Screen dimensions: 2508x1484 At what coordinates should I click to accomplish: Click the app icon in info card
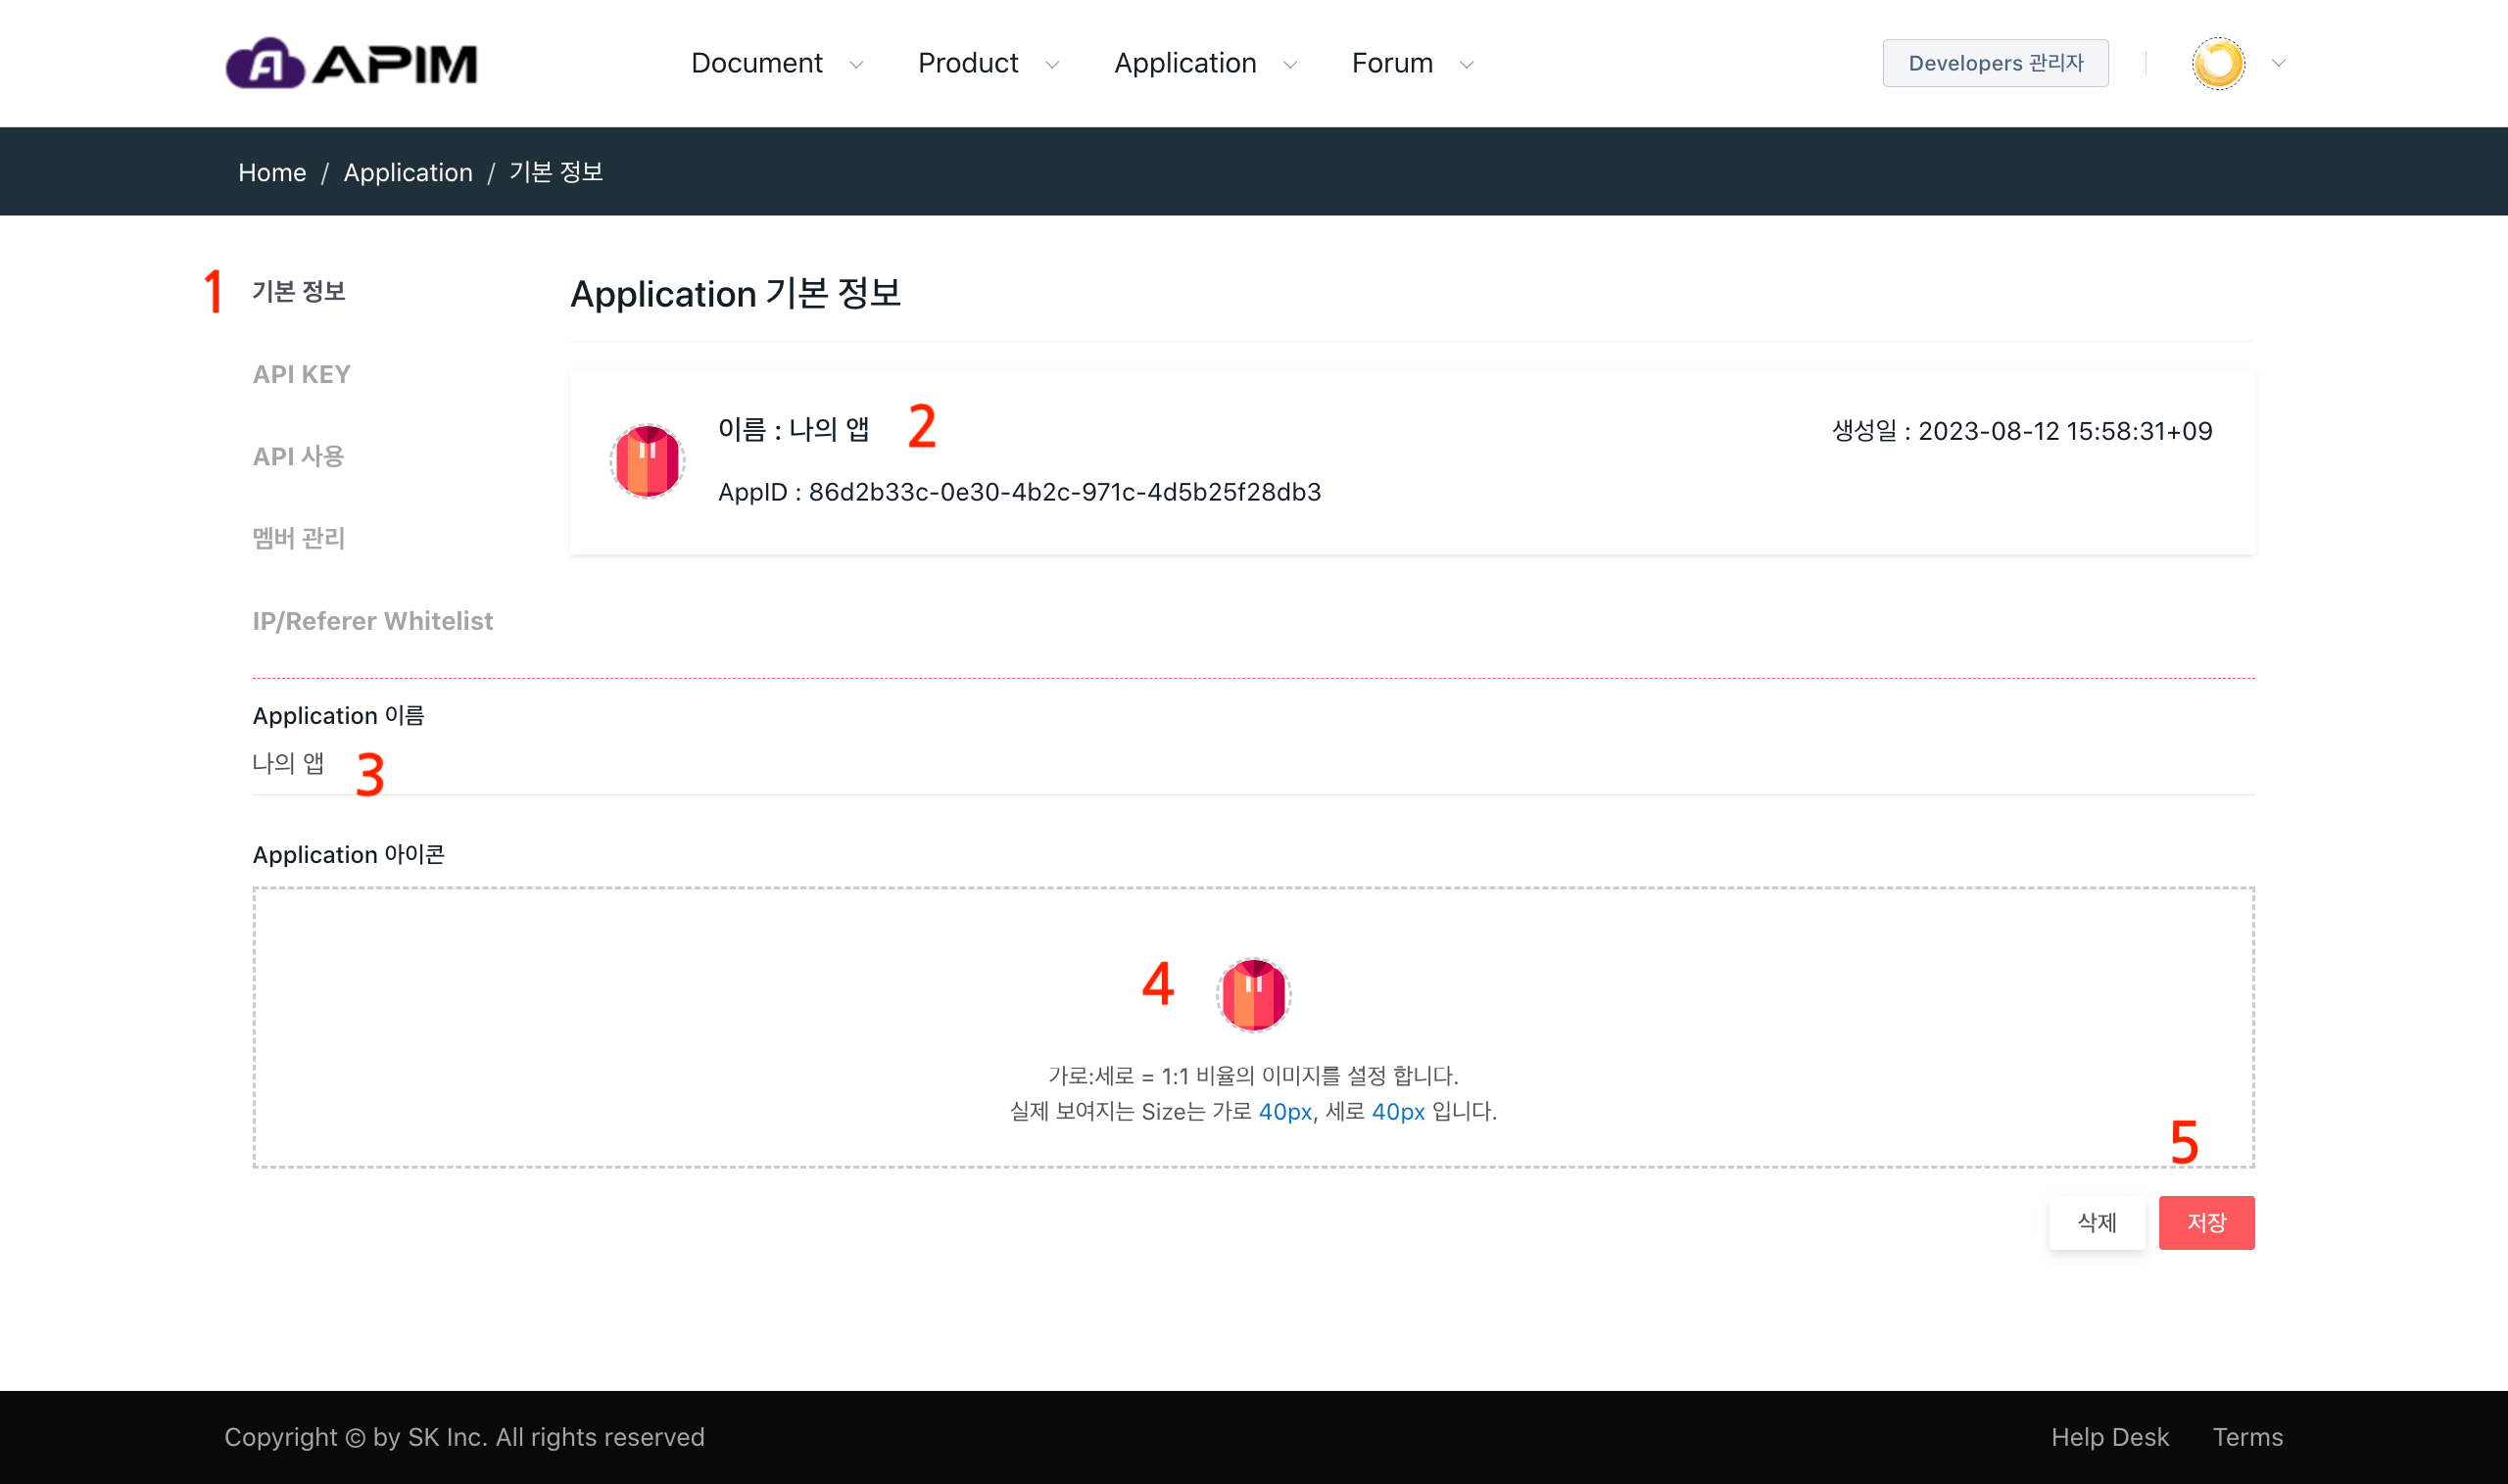[647, 461]
